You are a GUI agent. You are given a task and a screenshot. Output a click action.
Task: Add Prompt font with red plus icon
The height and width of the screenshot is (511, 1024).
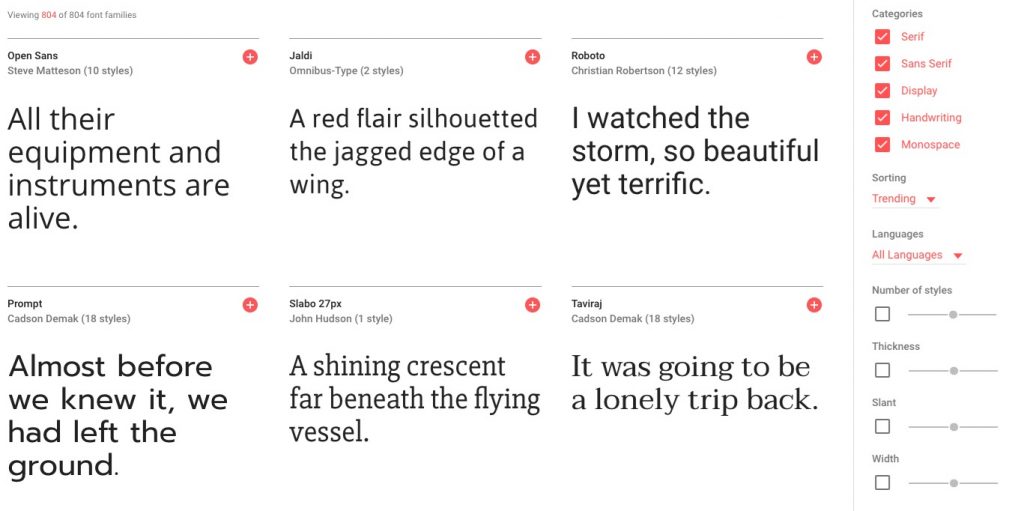[x=250, y=305]
